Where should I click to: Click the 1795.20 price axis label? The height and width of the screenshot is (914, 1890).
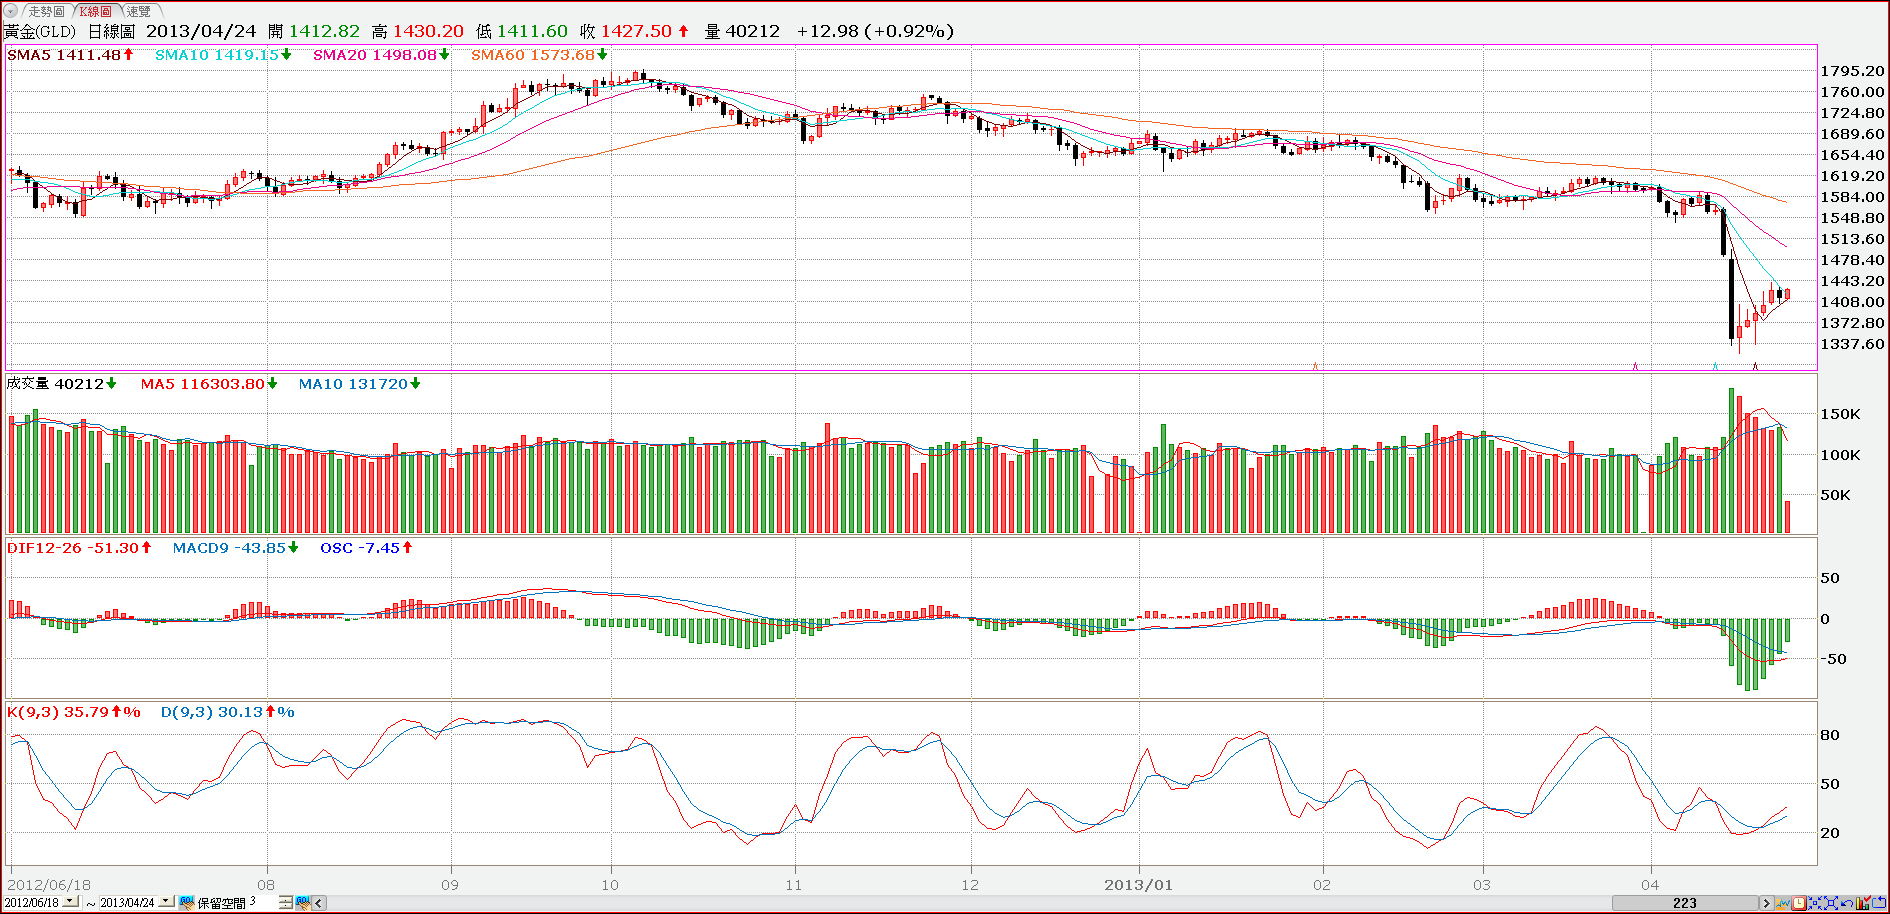pos(1852,71)
